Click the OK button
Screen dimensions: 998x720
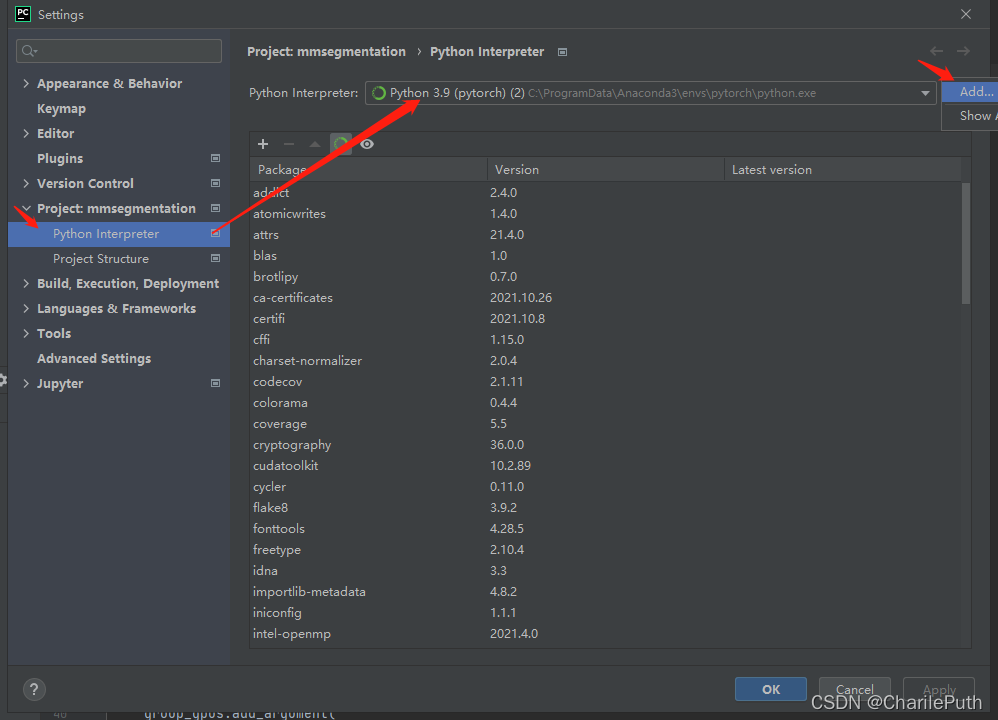click(x=771, y=689)
